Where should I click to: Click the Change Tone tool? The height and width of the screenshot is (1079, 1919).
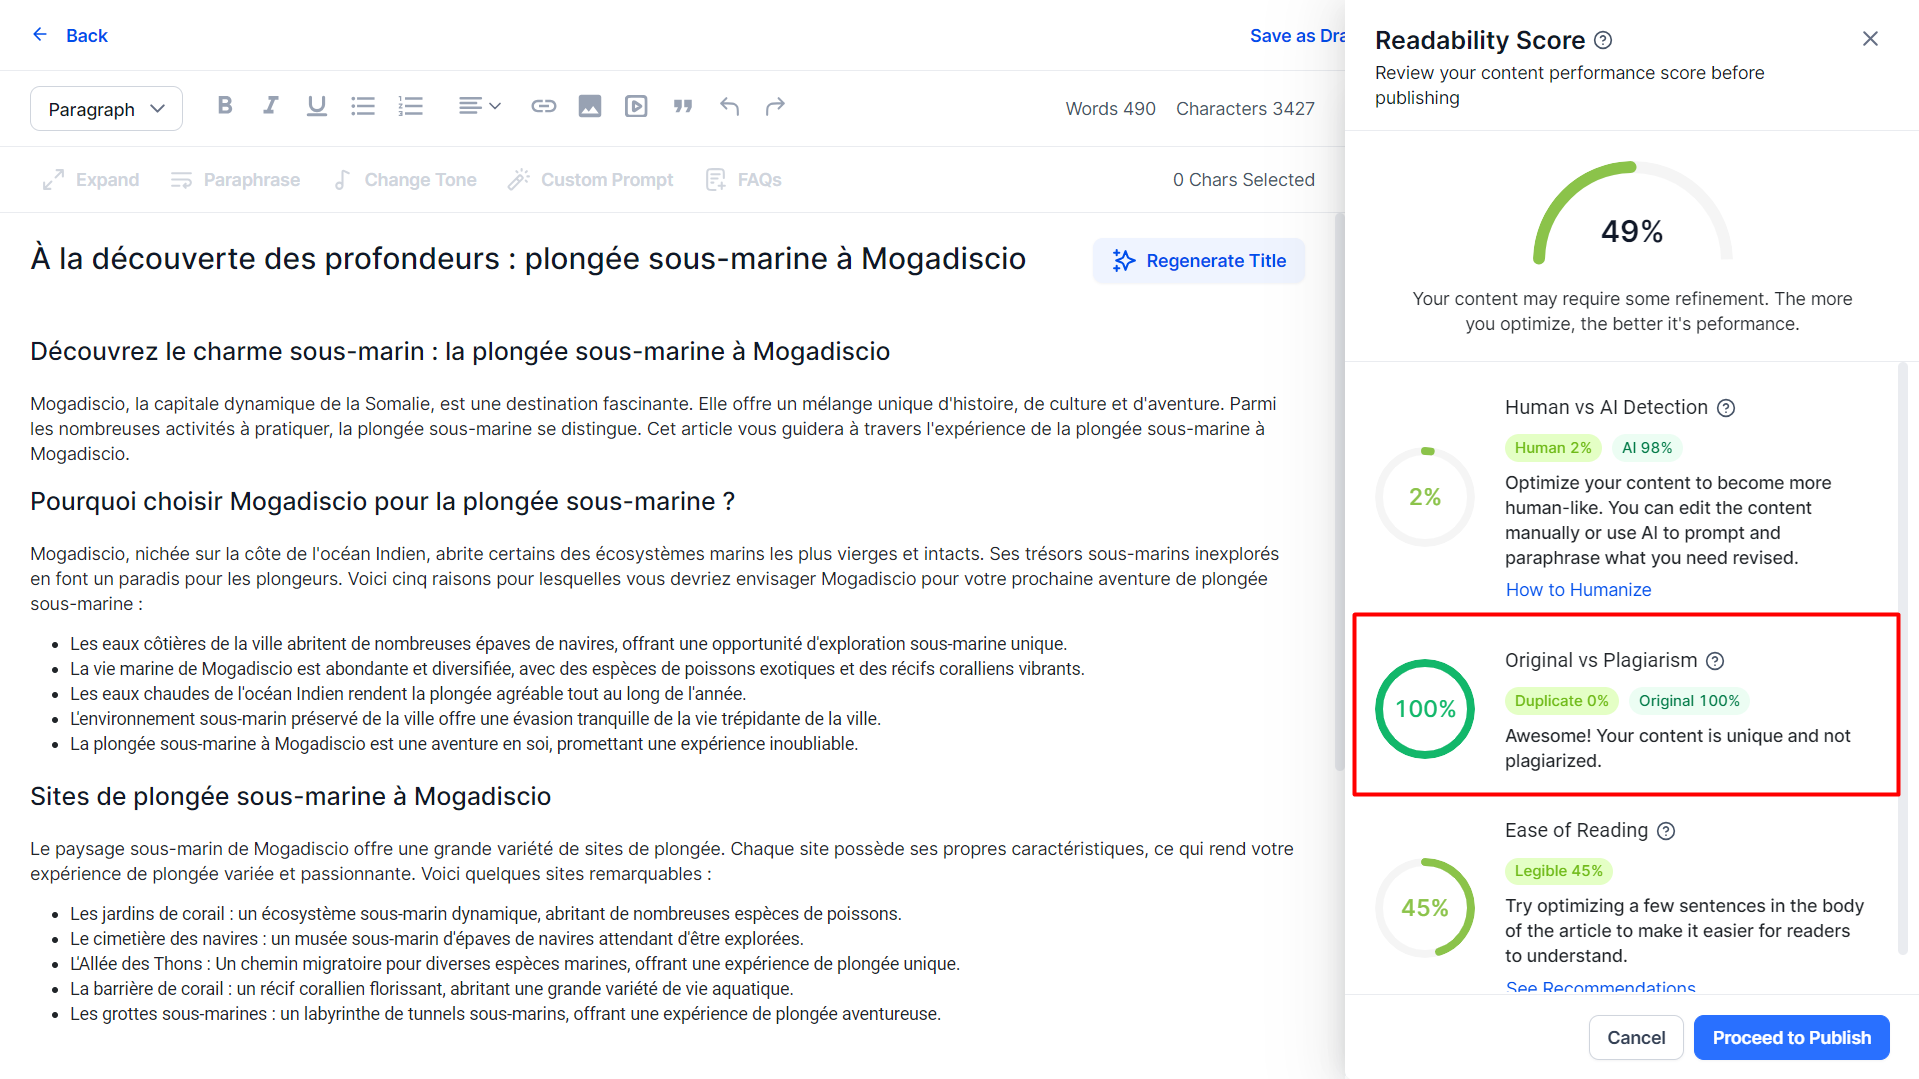click(x=405, y=180)
